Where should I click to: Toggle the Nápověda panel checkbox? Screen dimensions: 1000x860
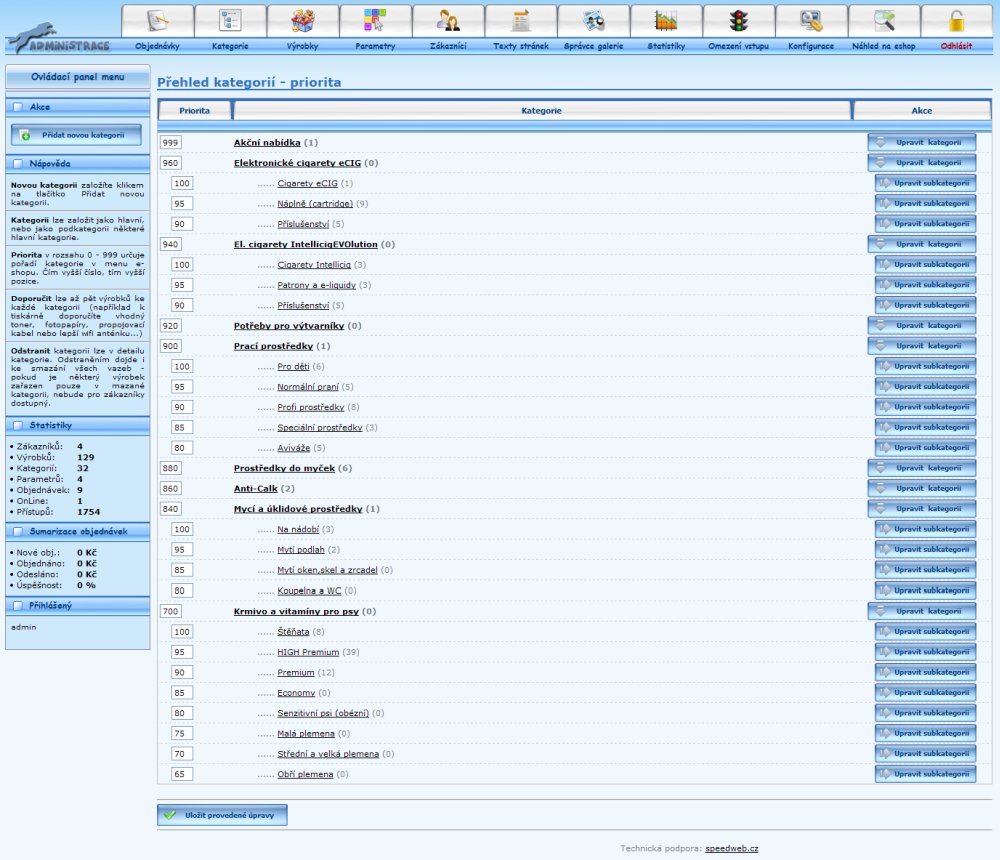coord(18,162)
